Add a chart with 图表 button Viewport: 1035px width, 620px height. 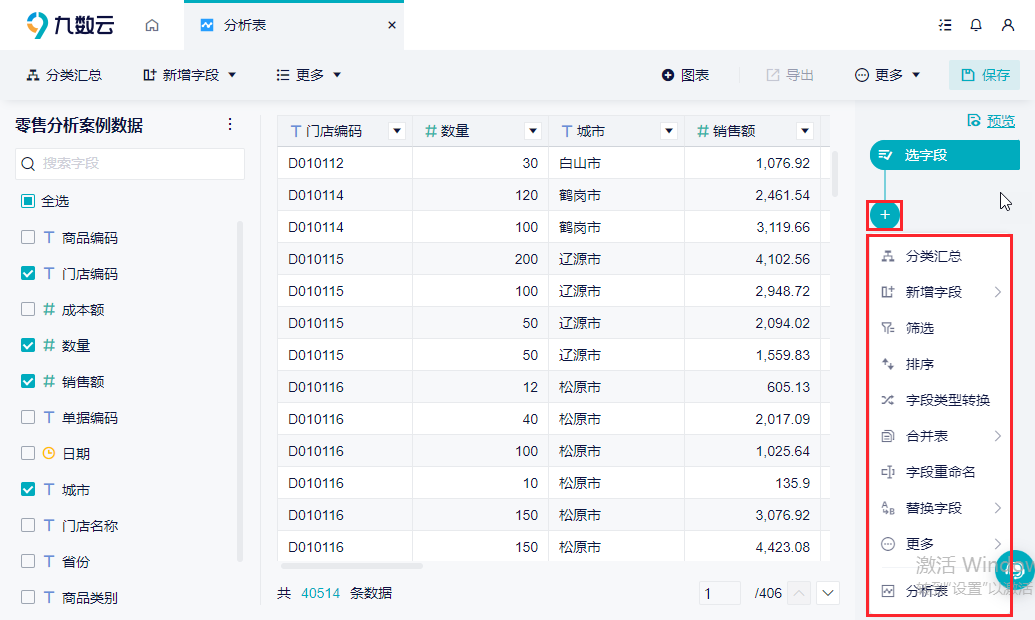pos(685,75)
